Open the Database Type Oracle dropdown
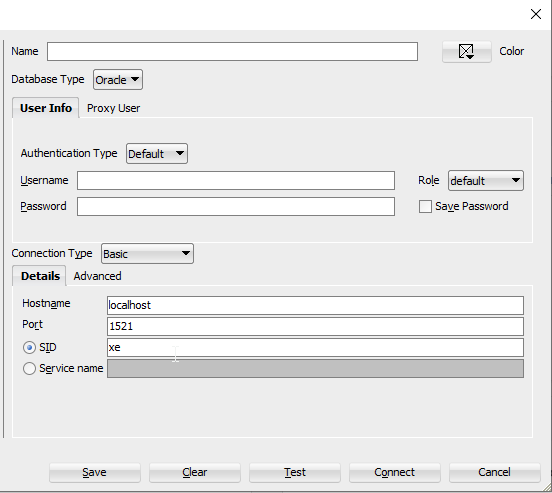Screen dimensions: 552x493 (x=118, y=80)
